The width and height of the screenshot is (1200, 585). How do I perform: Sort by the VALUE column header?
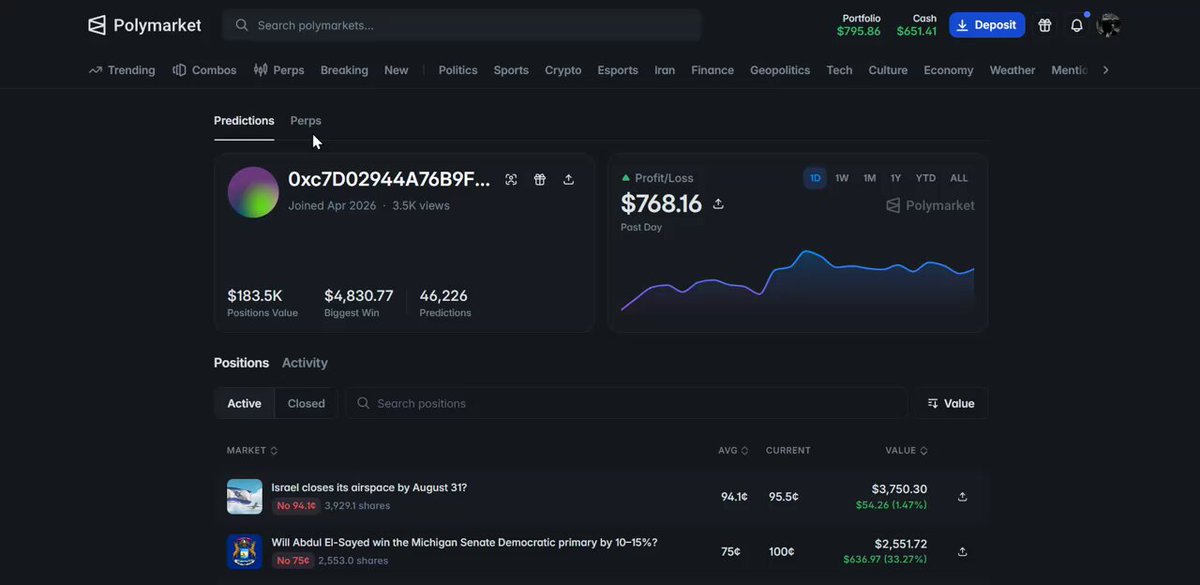click(906, 451)
